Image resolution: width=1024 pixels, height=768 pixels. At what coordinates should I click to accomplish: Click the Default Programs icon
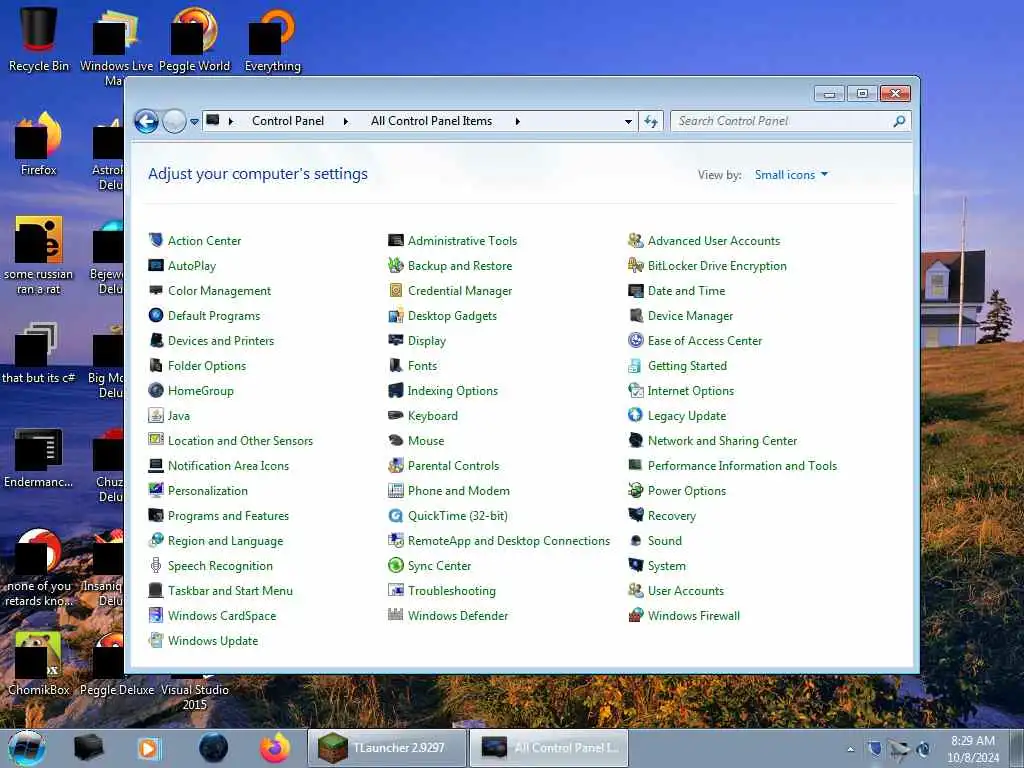click(155, 315)
